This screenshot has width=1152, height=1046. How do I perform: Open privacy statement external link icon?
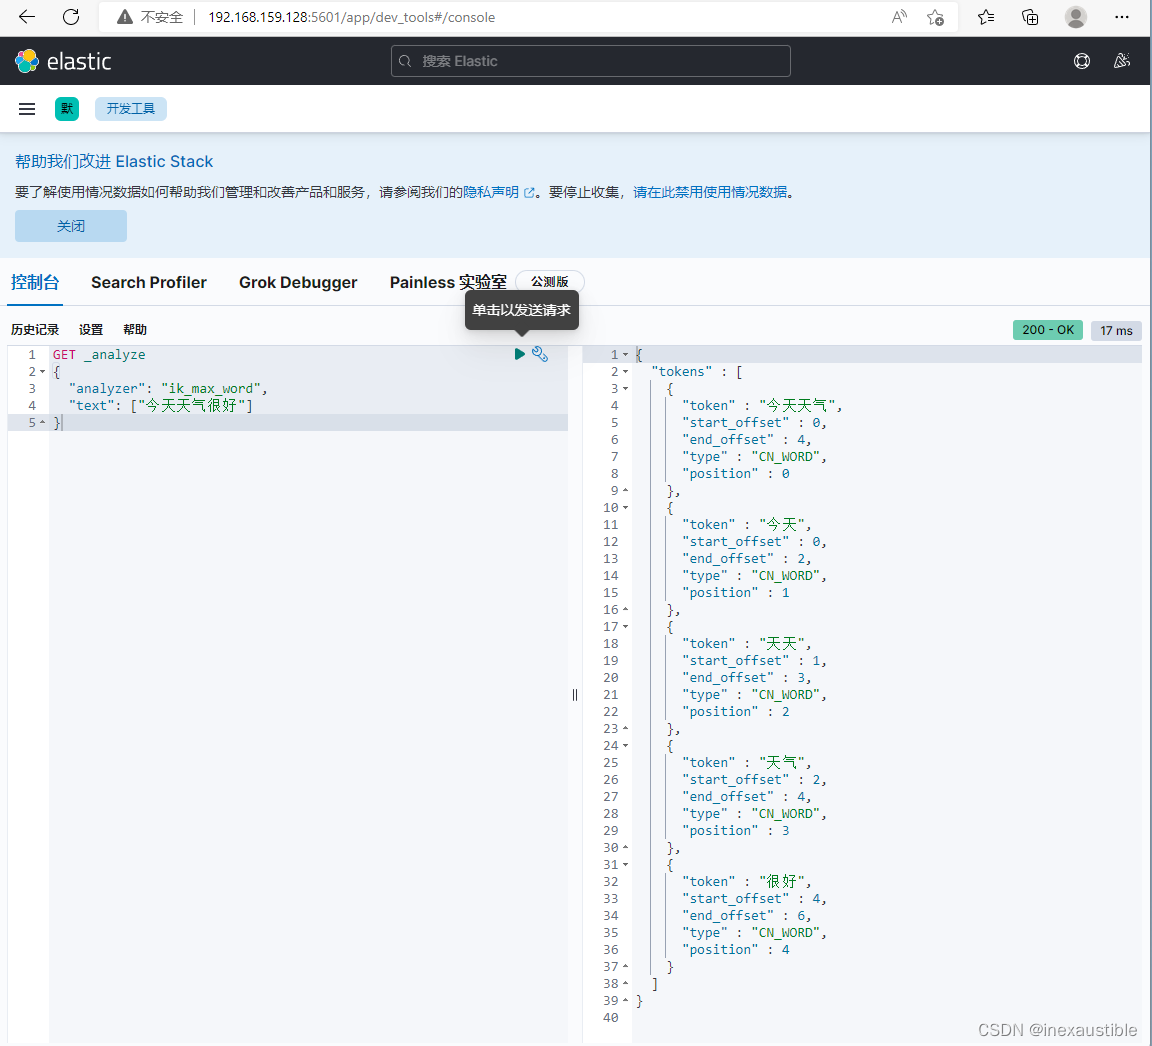pyautogui.click(x=528, y=192)
